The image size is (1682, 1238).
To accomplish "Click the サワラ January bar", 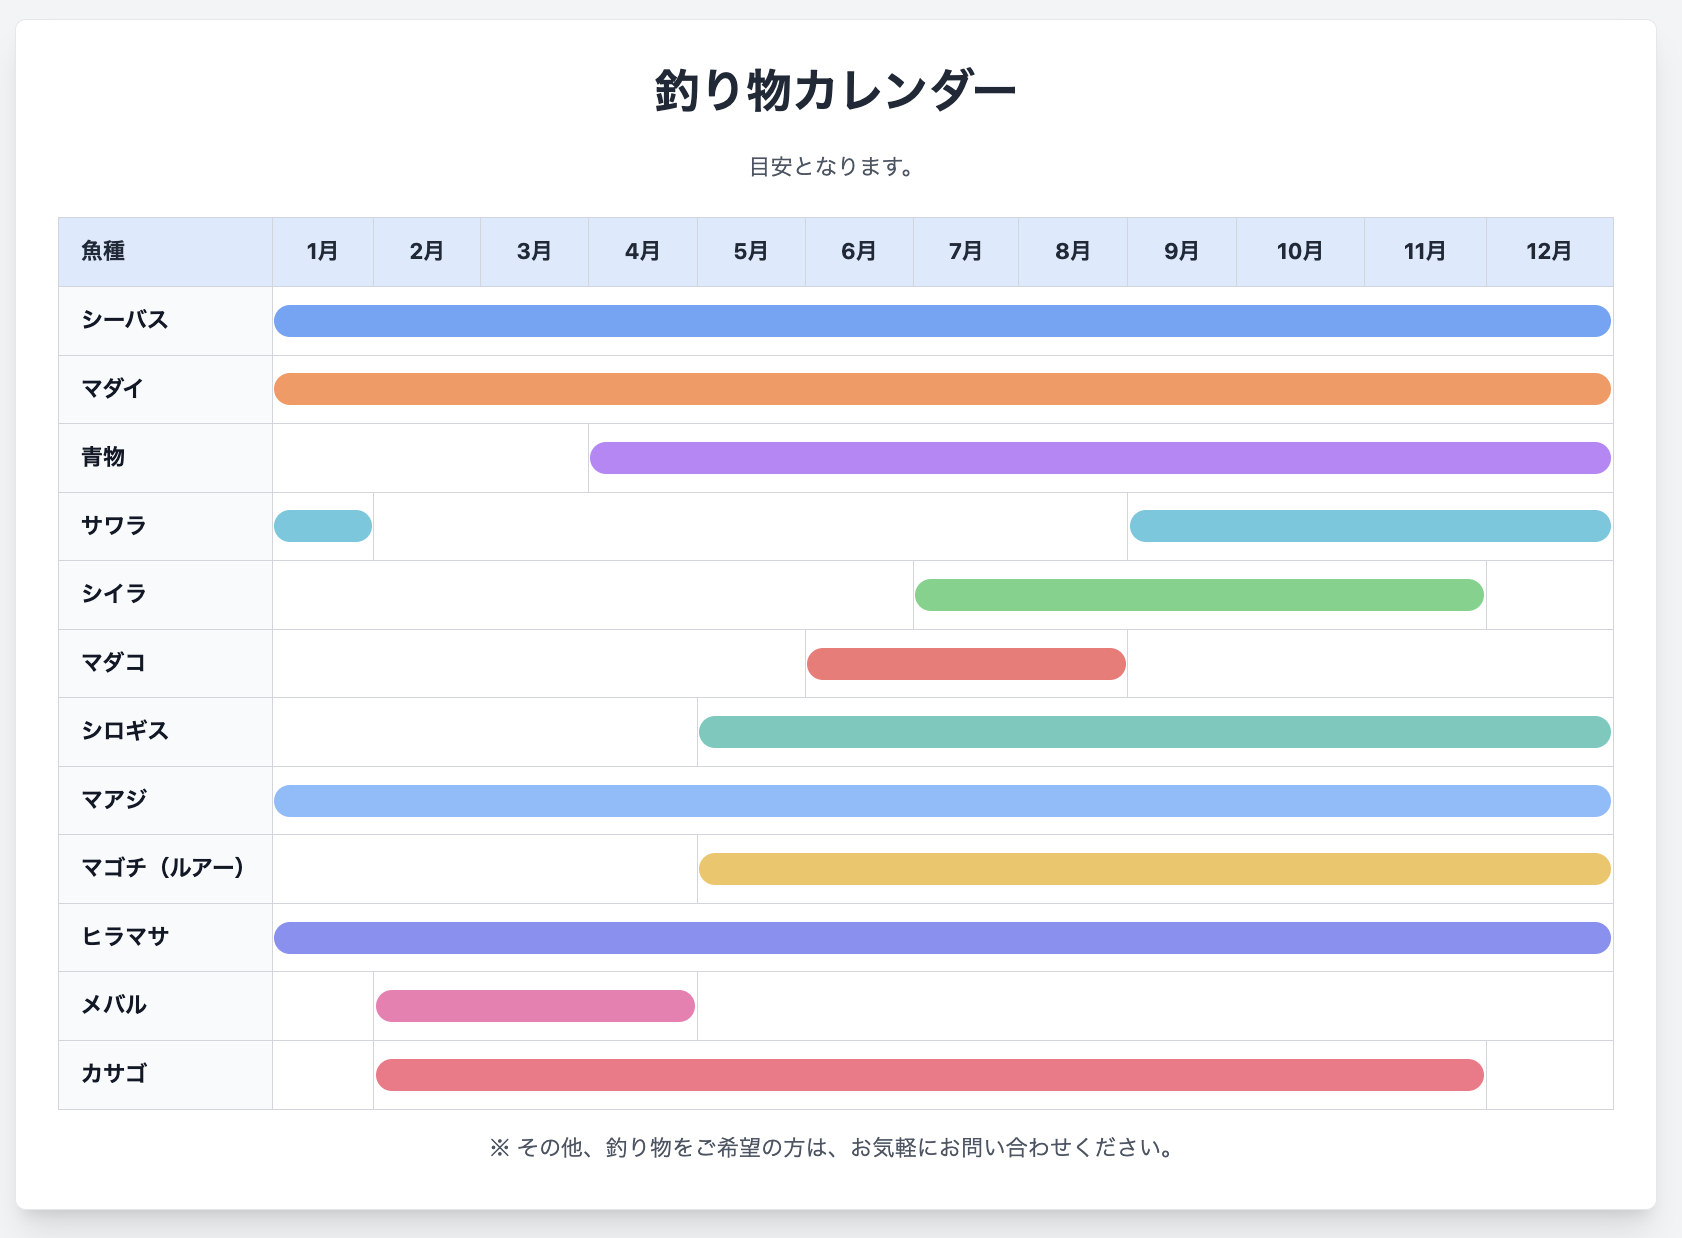I will click(x=323, y=526).
